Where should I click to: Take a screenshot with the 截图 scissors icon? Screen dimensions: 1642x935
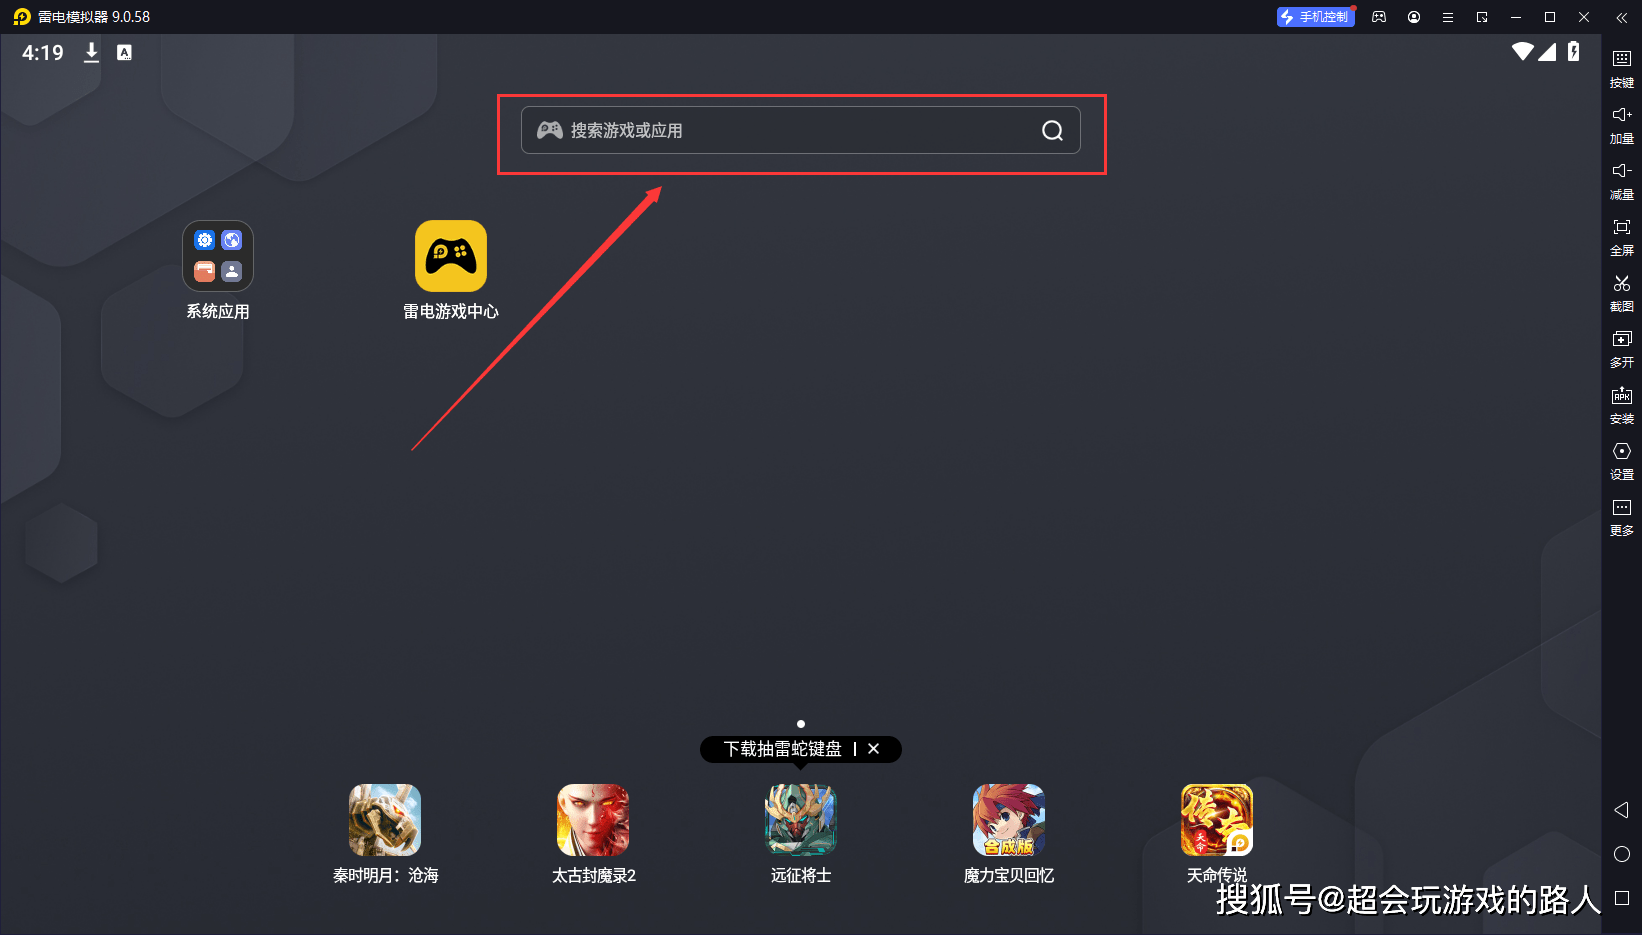1621,291
